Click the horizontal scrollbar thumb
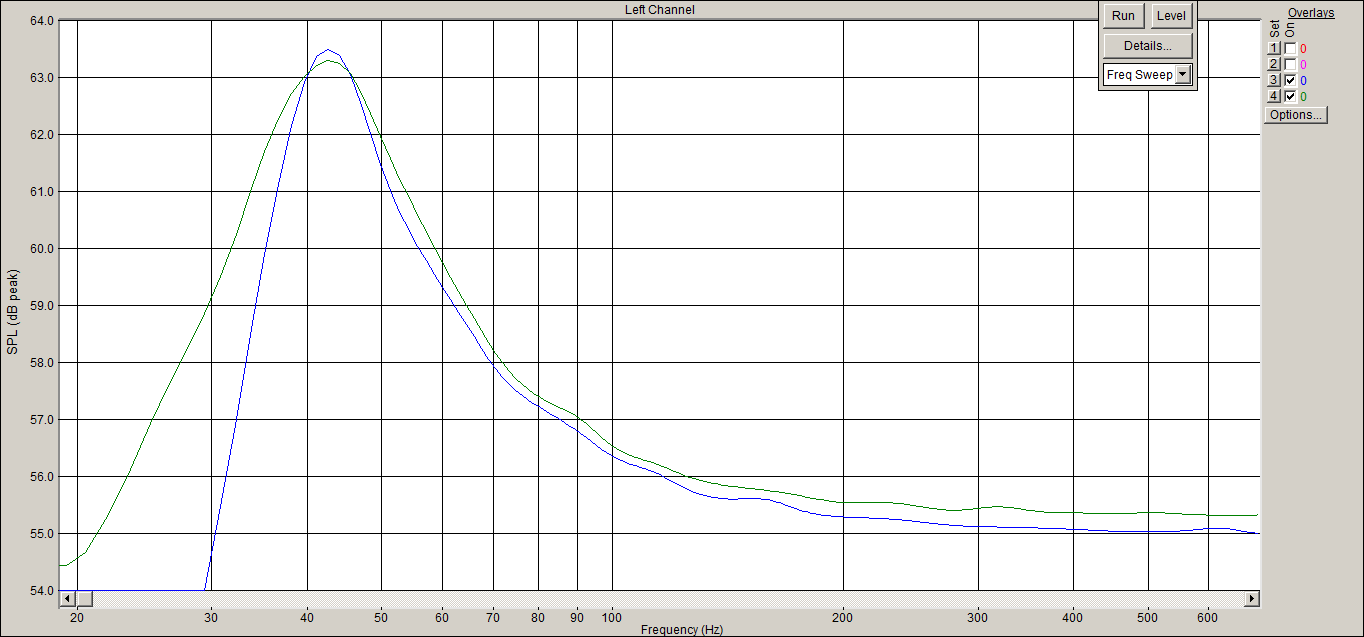This screenshot has width=1364, height=637. (84, 598)
